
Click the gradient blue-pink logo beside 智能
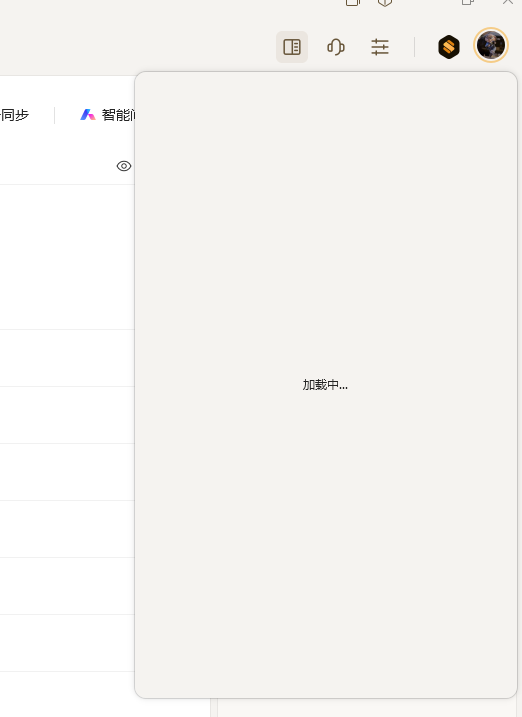[88, 115]
